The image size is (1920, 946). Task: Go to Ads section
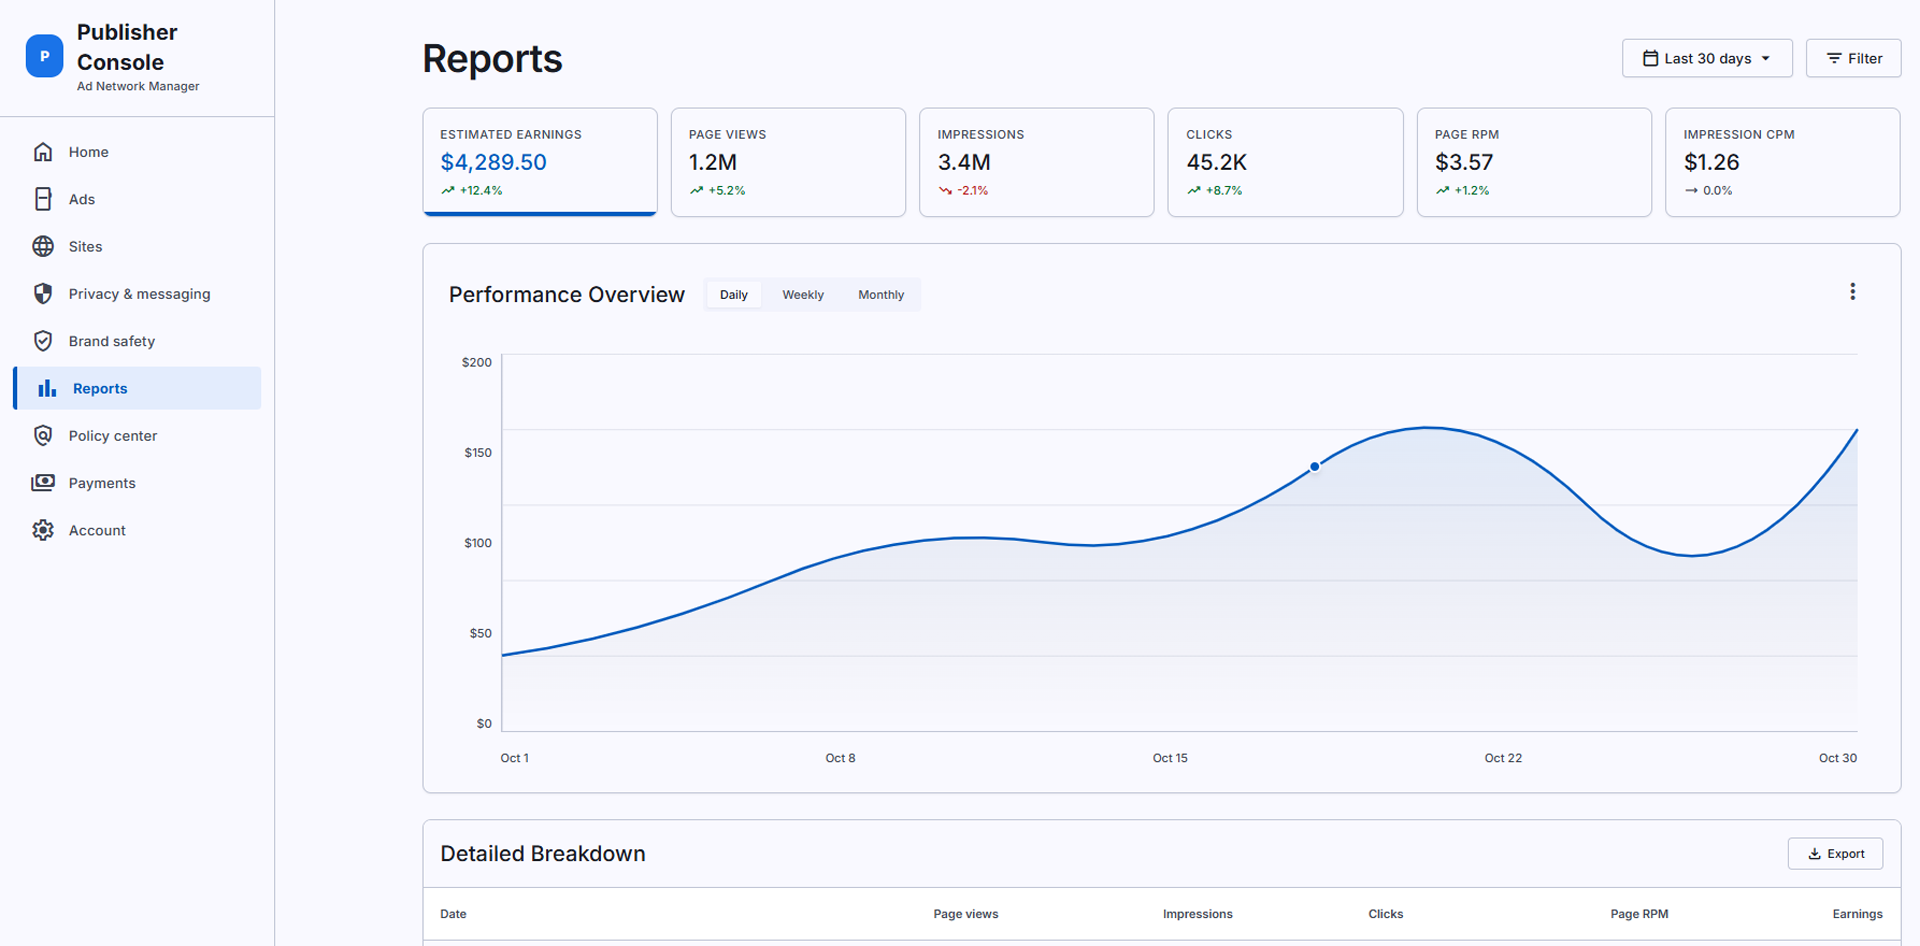point(137,199)
